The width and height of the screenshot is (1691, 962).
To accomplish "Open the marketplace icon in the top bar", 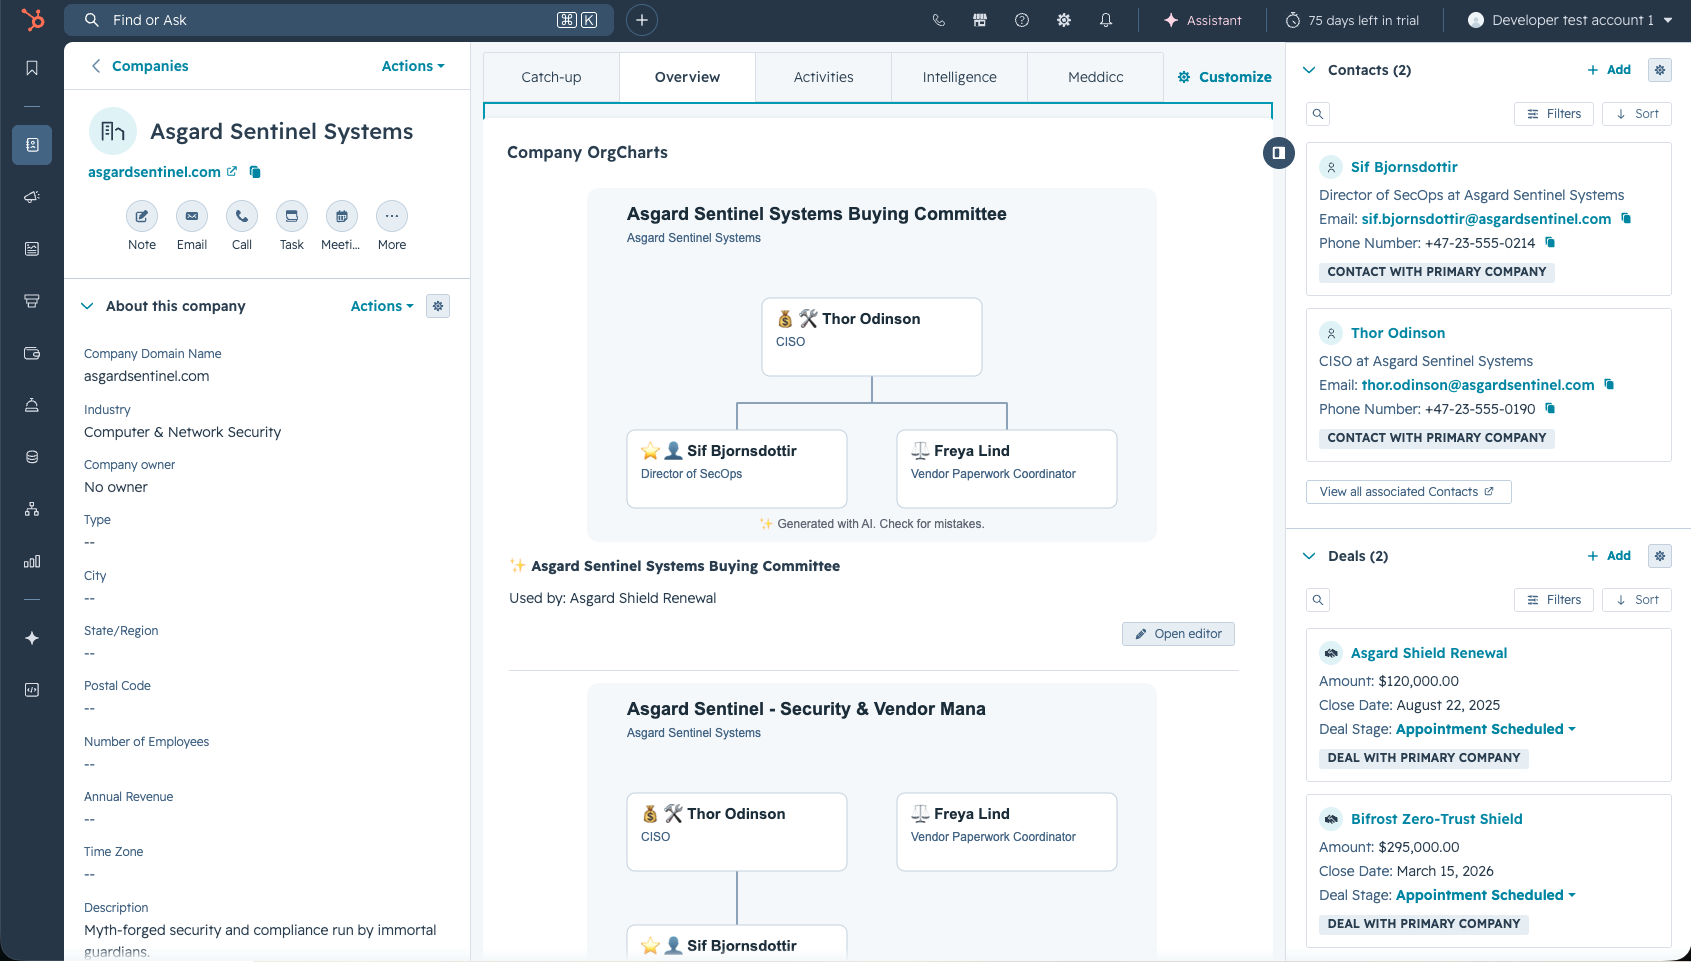I will click(x=980, y=20).
